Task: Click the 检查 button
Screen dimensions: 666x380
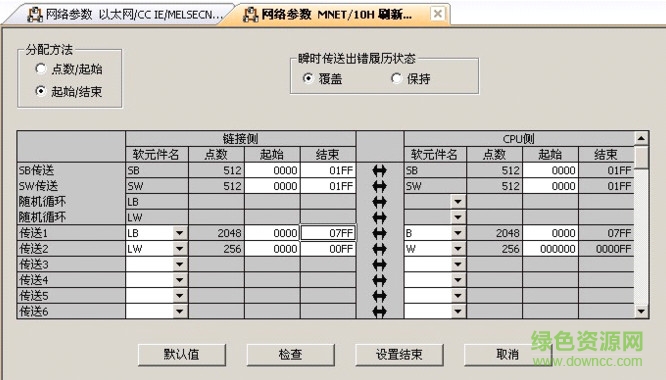Action: click(291, 354)
